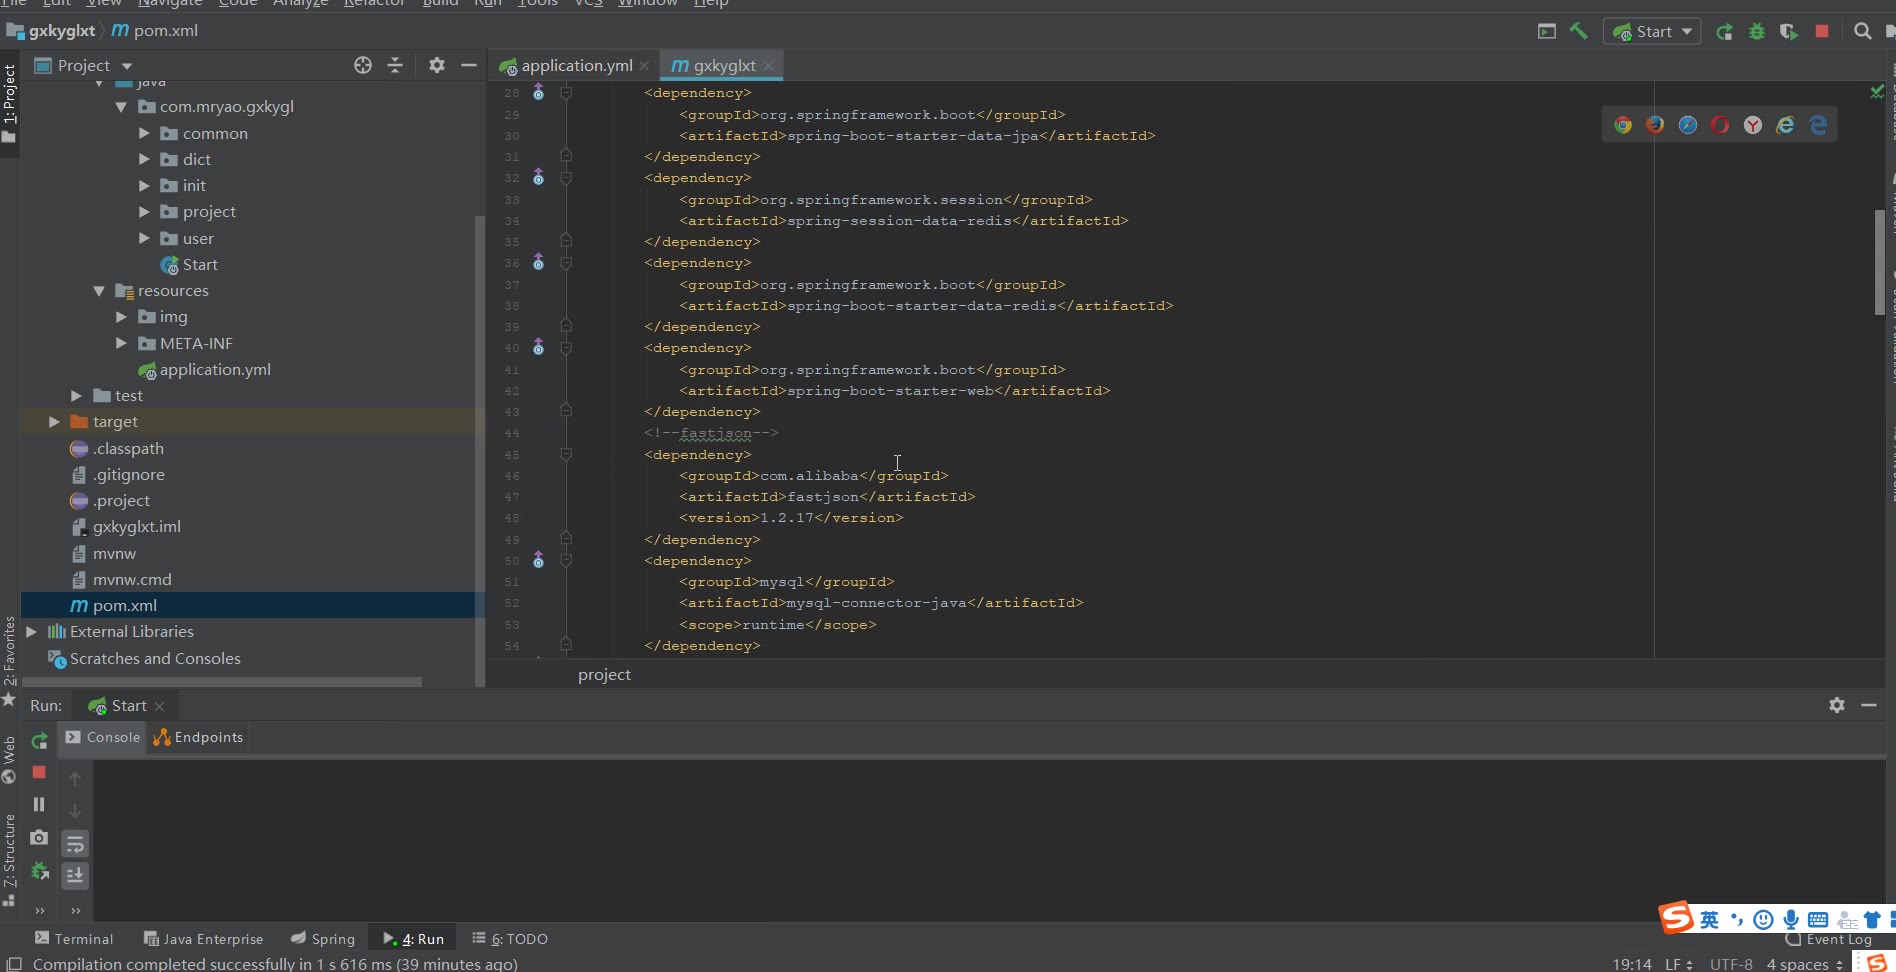Open in Firefox browser icon
The width and height of the screenshot is (1896, 972).
[1655, 125]
